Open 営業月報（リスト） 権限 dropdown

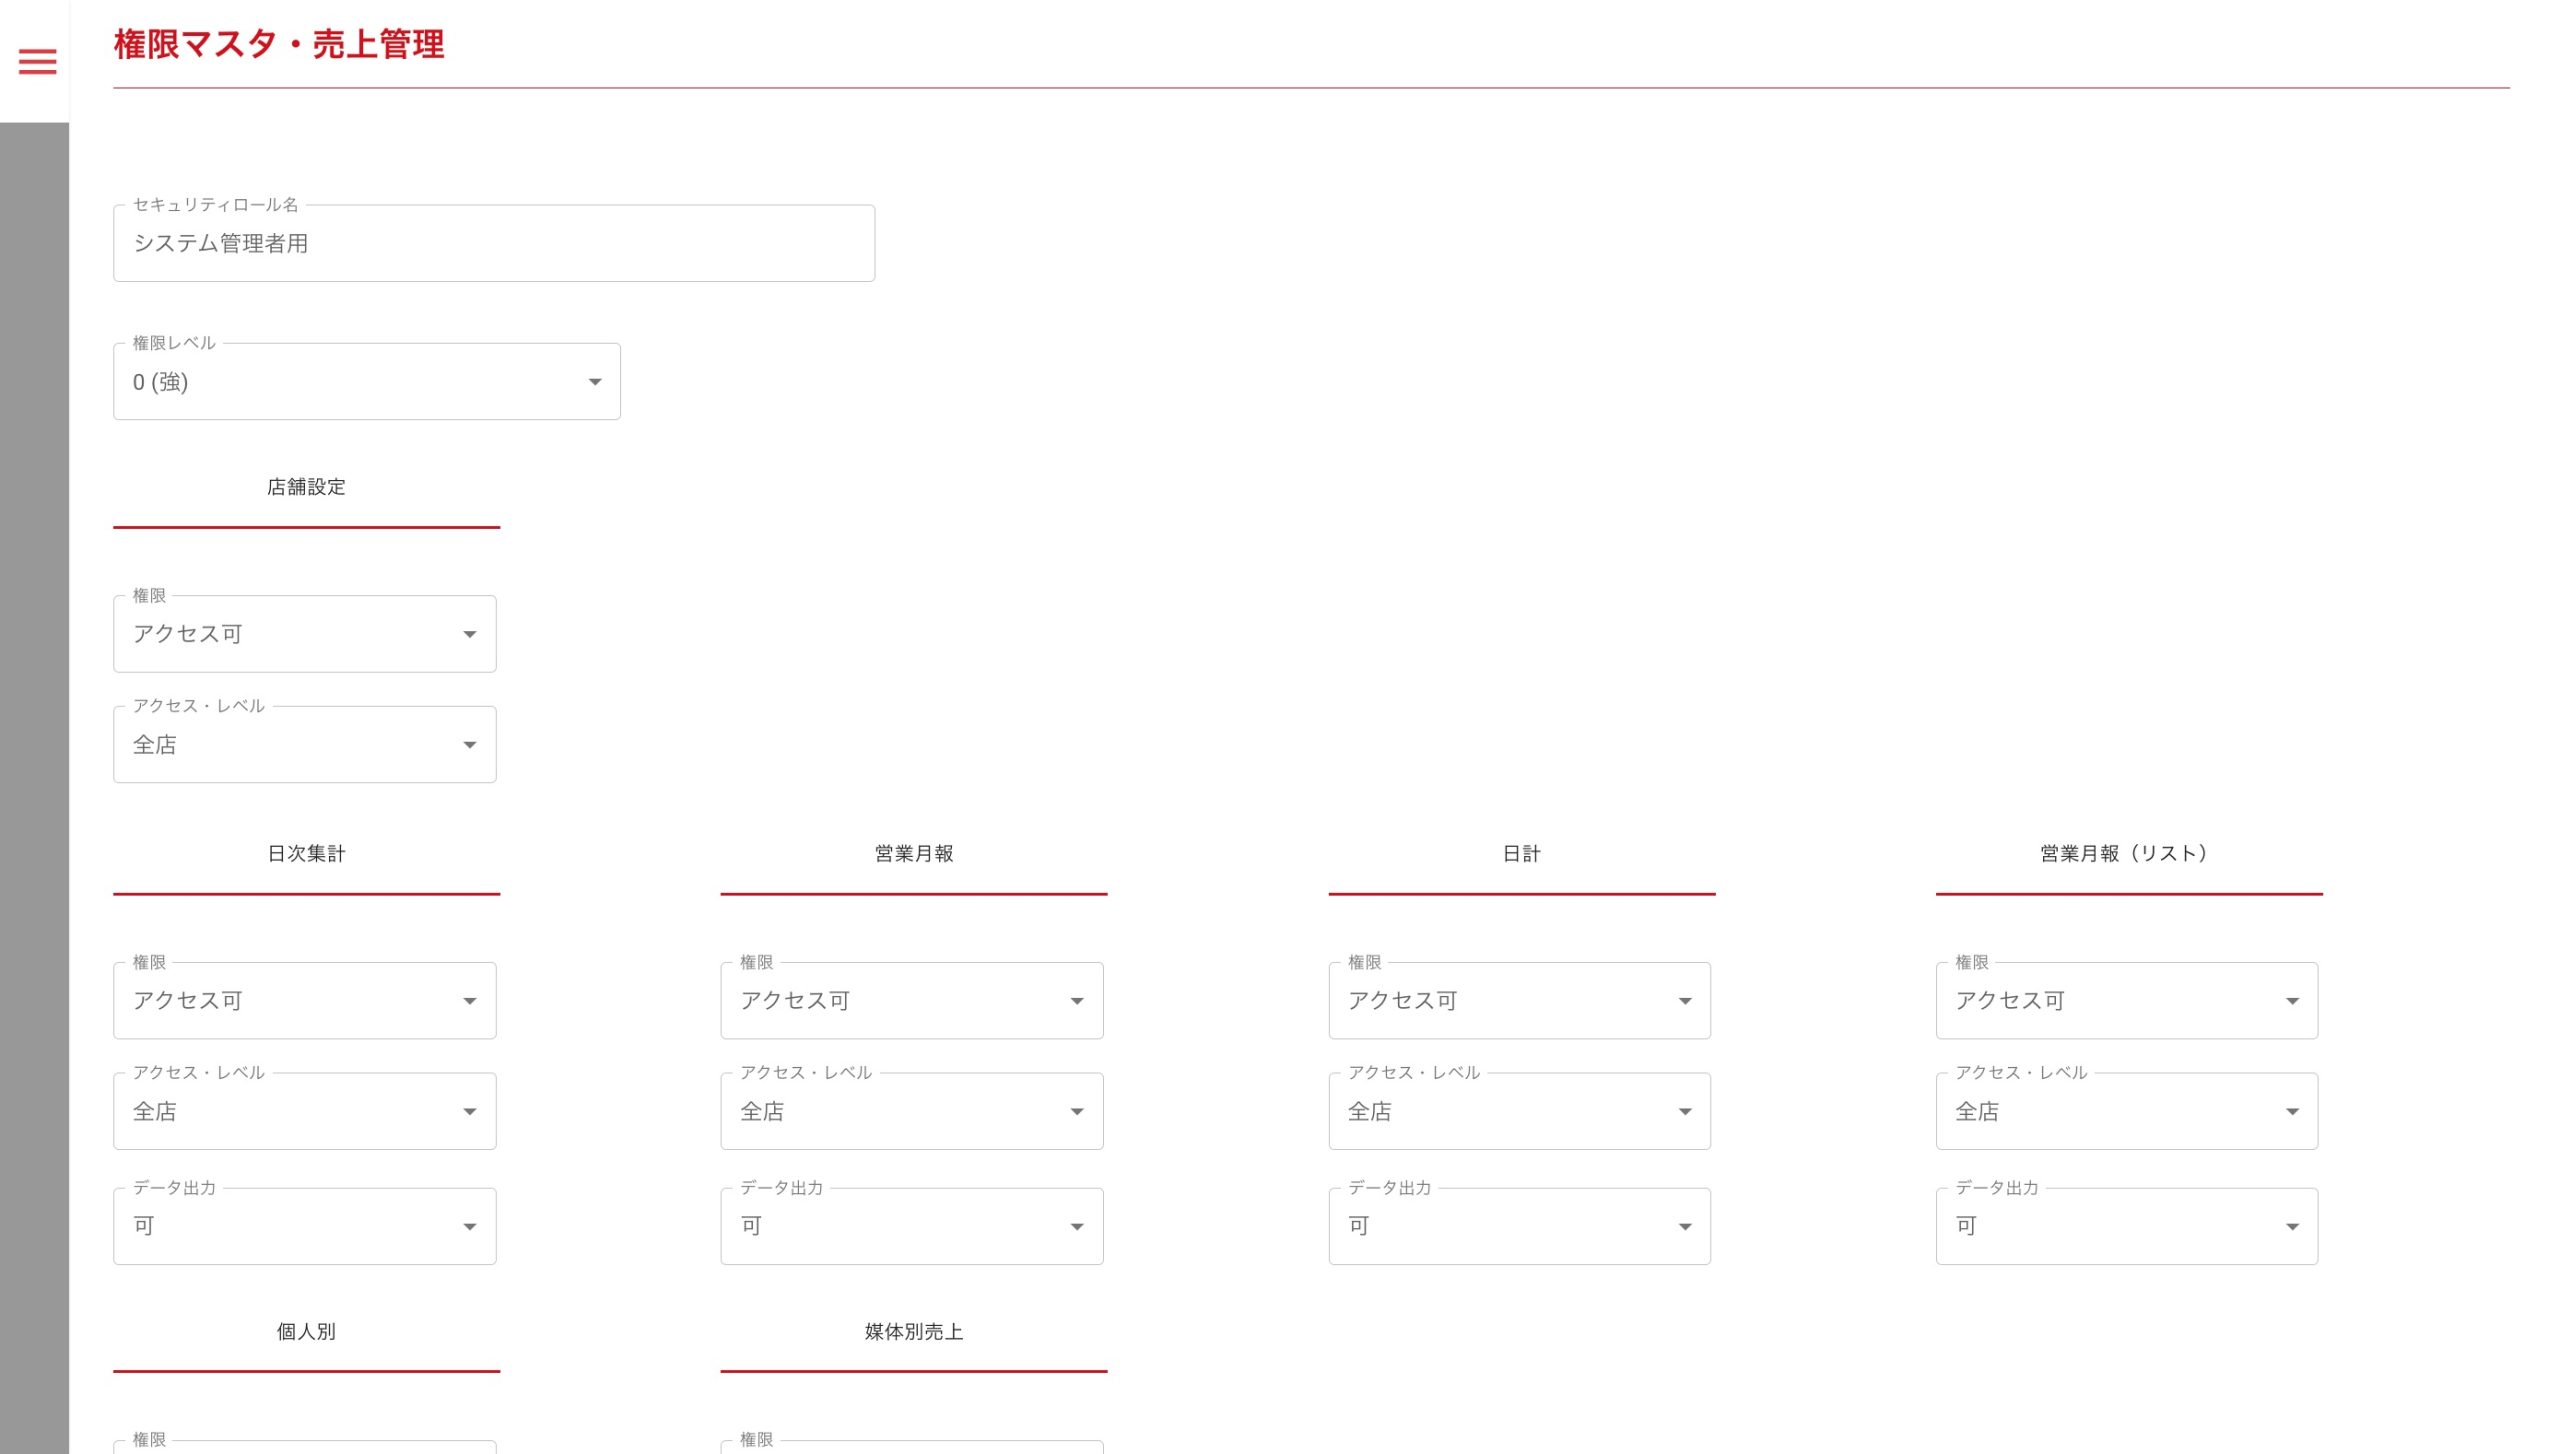pyautogui.click(x=2126, y=1001)
